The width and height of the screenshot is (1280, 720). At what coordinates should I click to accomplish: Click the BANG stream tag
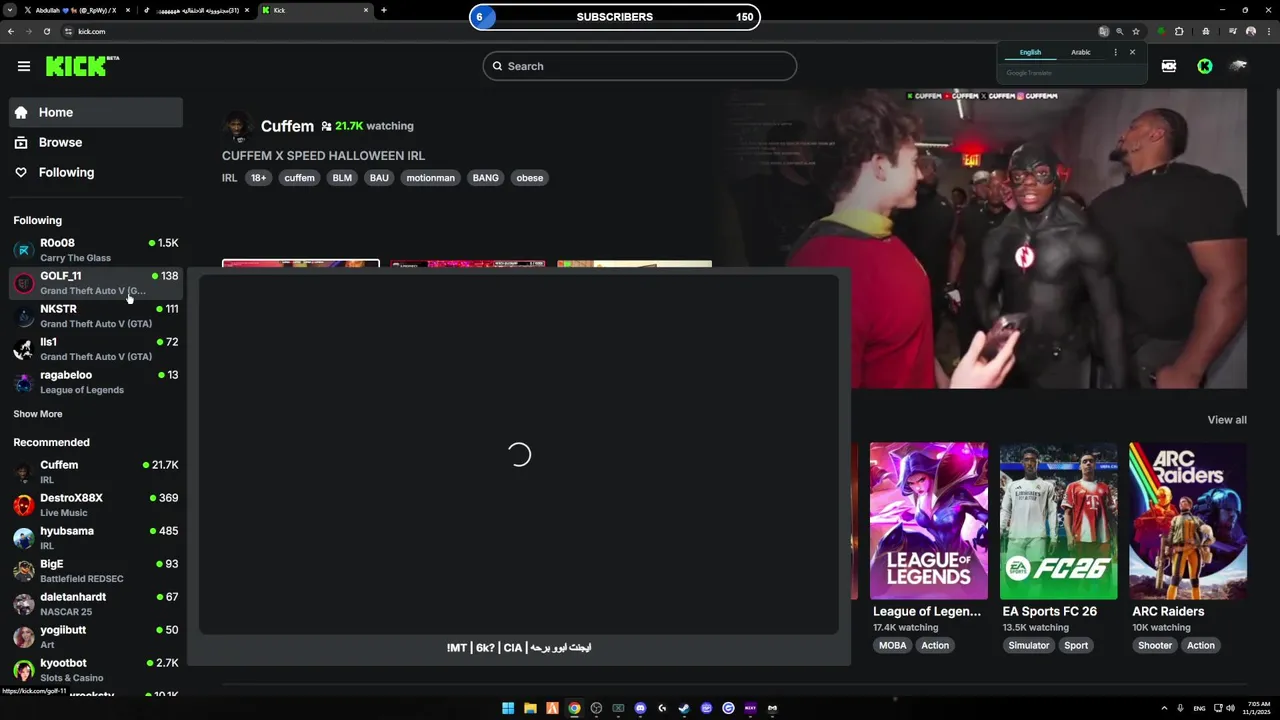(485, 178)
